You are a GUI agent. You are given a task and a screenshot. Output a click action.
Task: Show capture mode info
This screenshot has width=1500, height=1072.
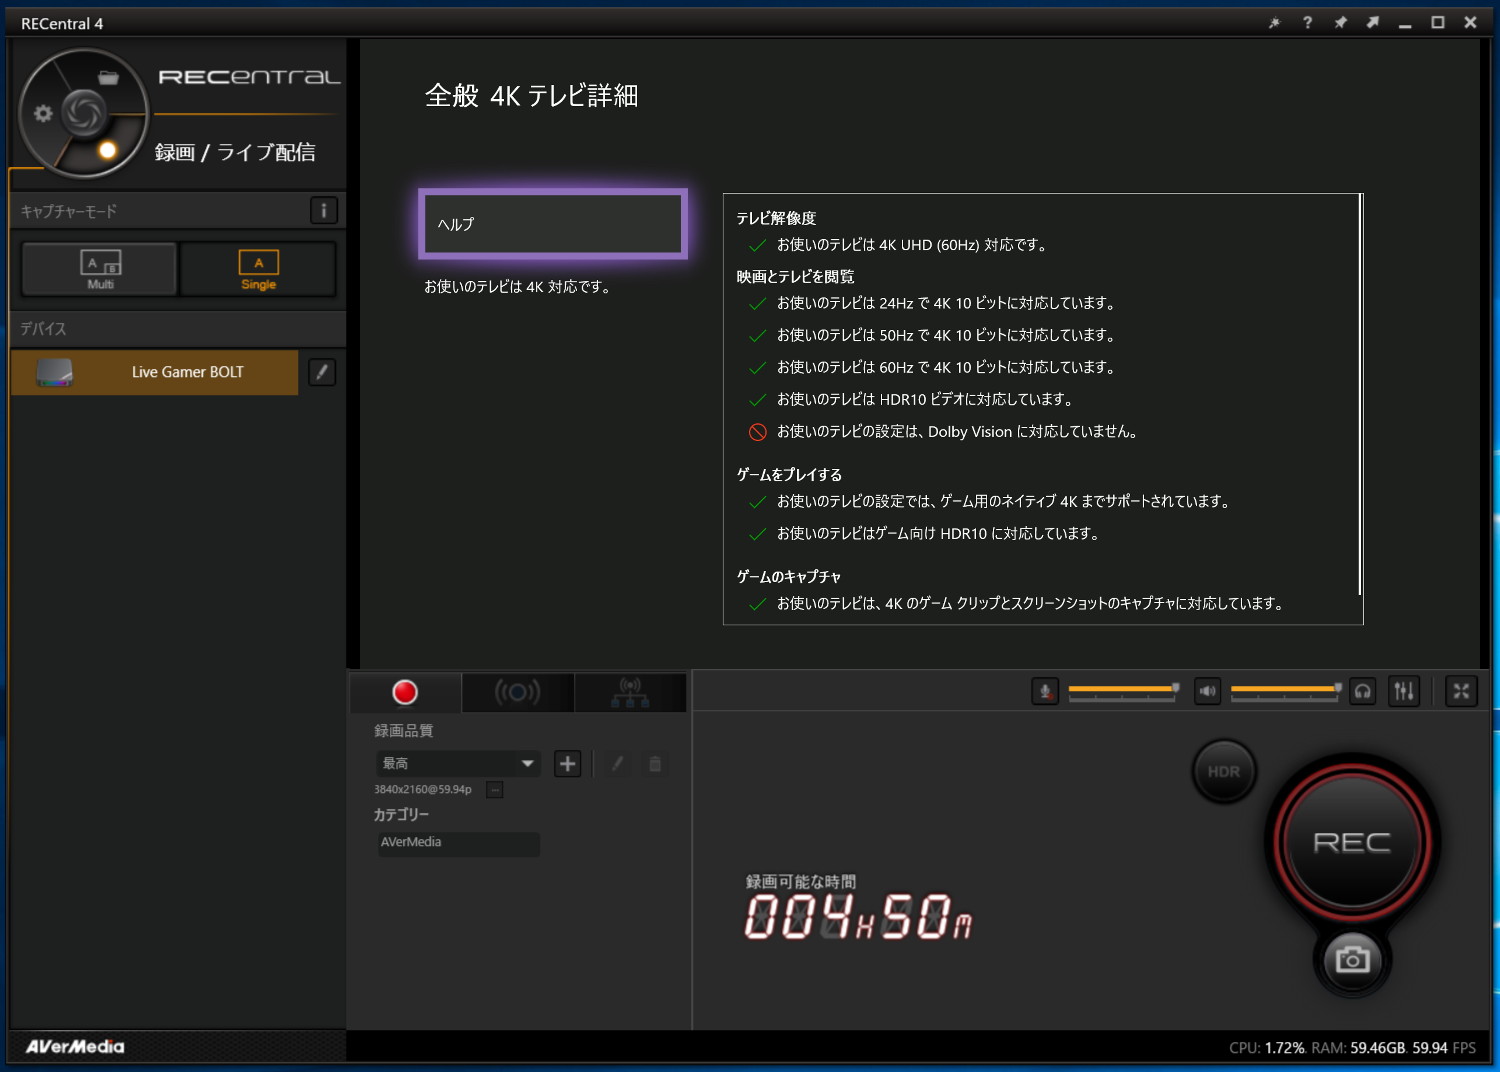click(323, 211)
